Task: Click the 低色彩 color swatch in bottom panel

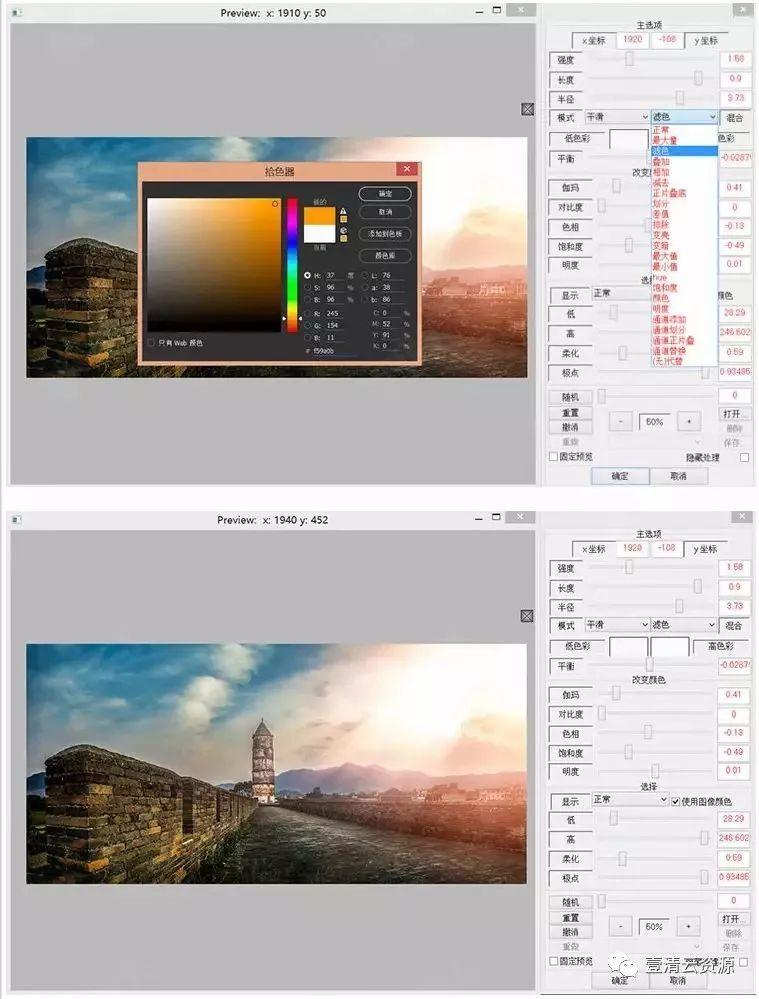Action: coord(628,646)
